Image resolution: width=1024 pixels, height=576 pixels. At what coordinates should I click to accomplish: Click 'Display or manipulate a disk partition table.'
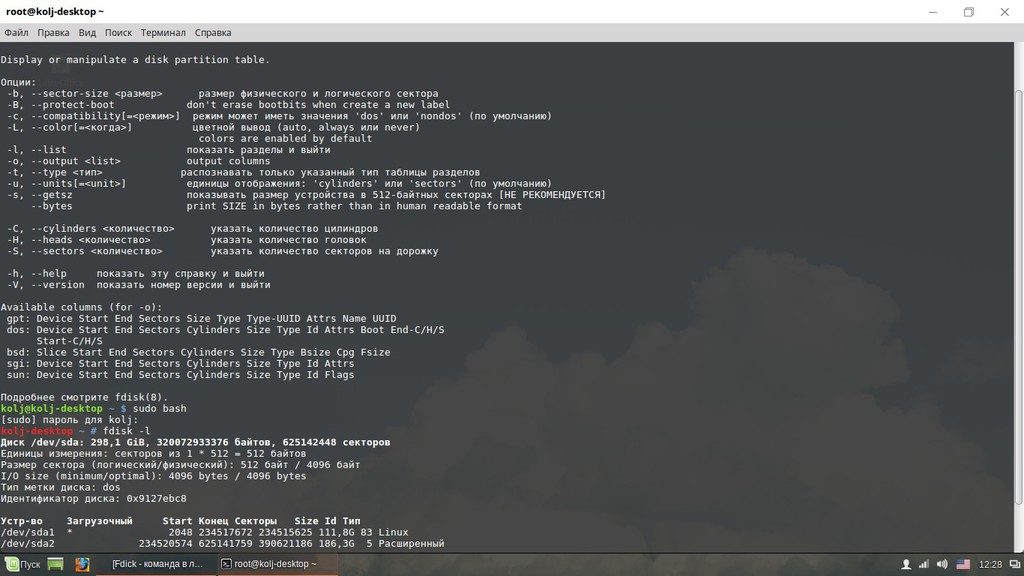(135, 59)
